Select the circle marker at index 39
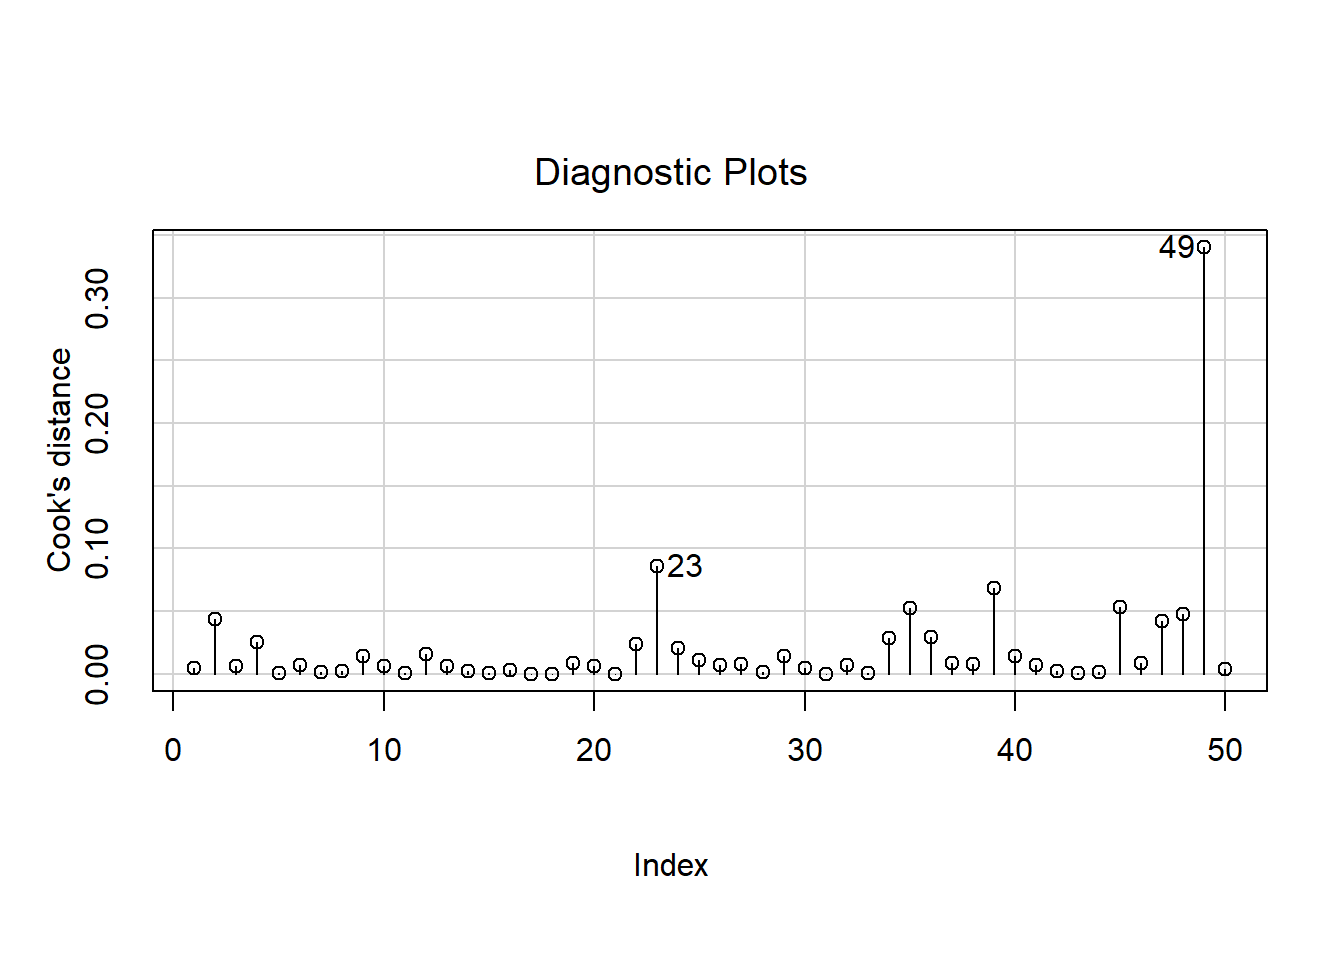Screen dimensions: 1344x960 tap(994, 588)
